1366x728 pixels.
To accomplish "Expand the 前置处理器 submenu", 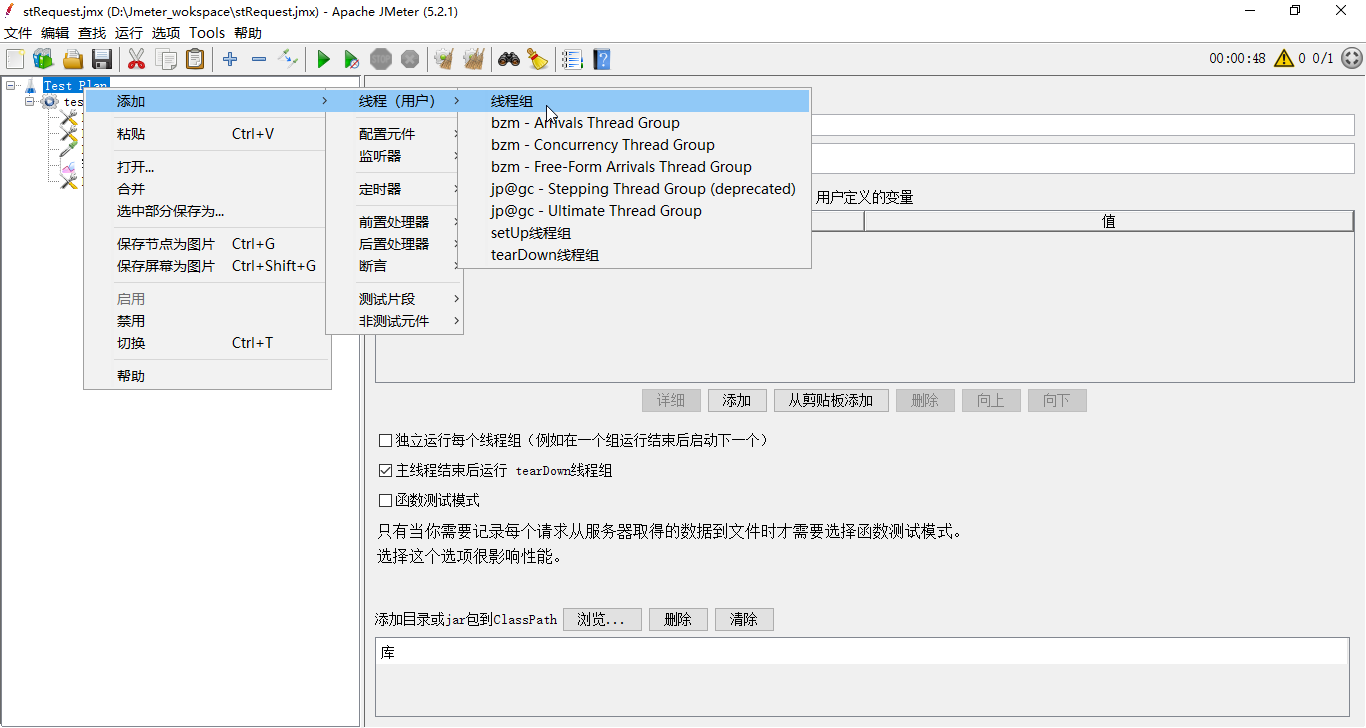I will pos(394,222).
